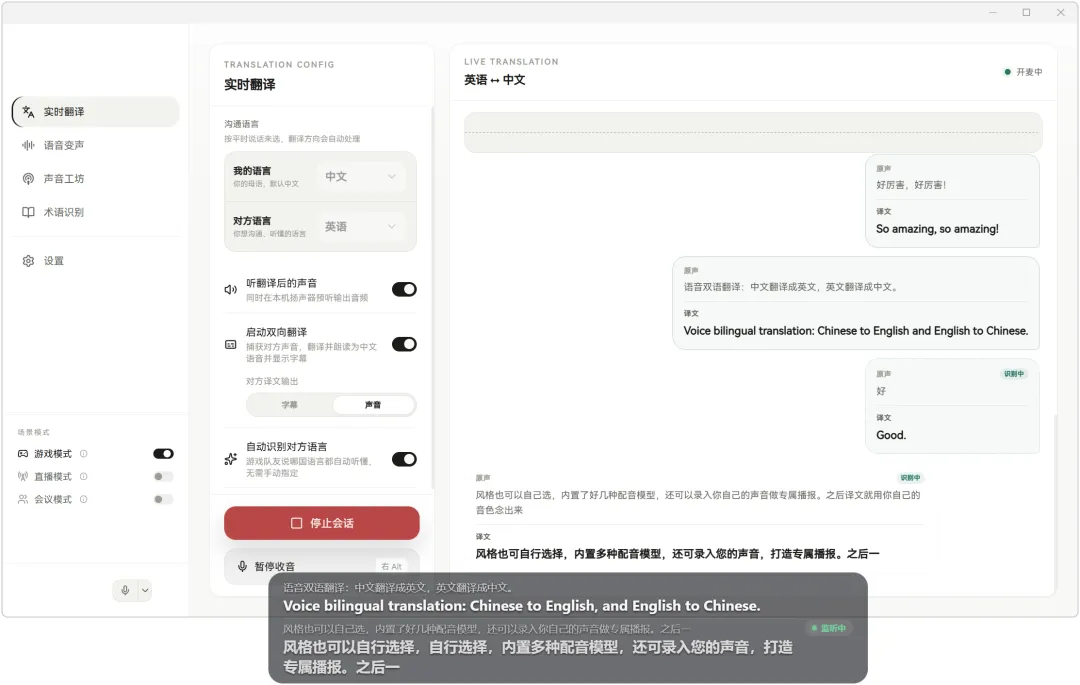This screenshot has height=685, width=1080.
Task: Switch off 游戏模式 toggle
Action: (x=163, y=454)
